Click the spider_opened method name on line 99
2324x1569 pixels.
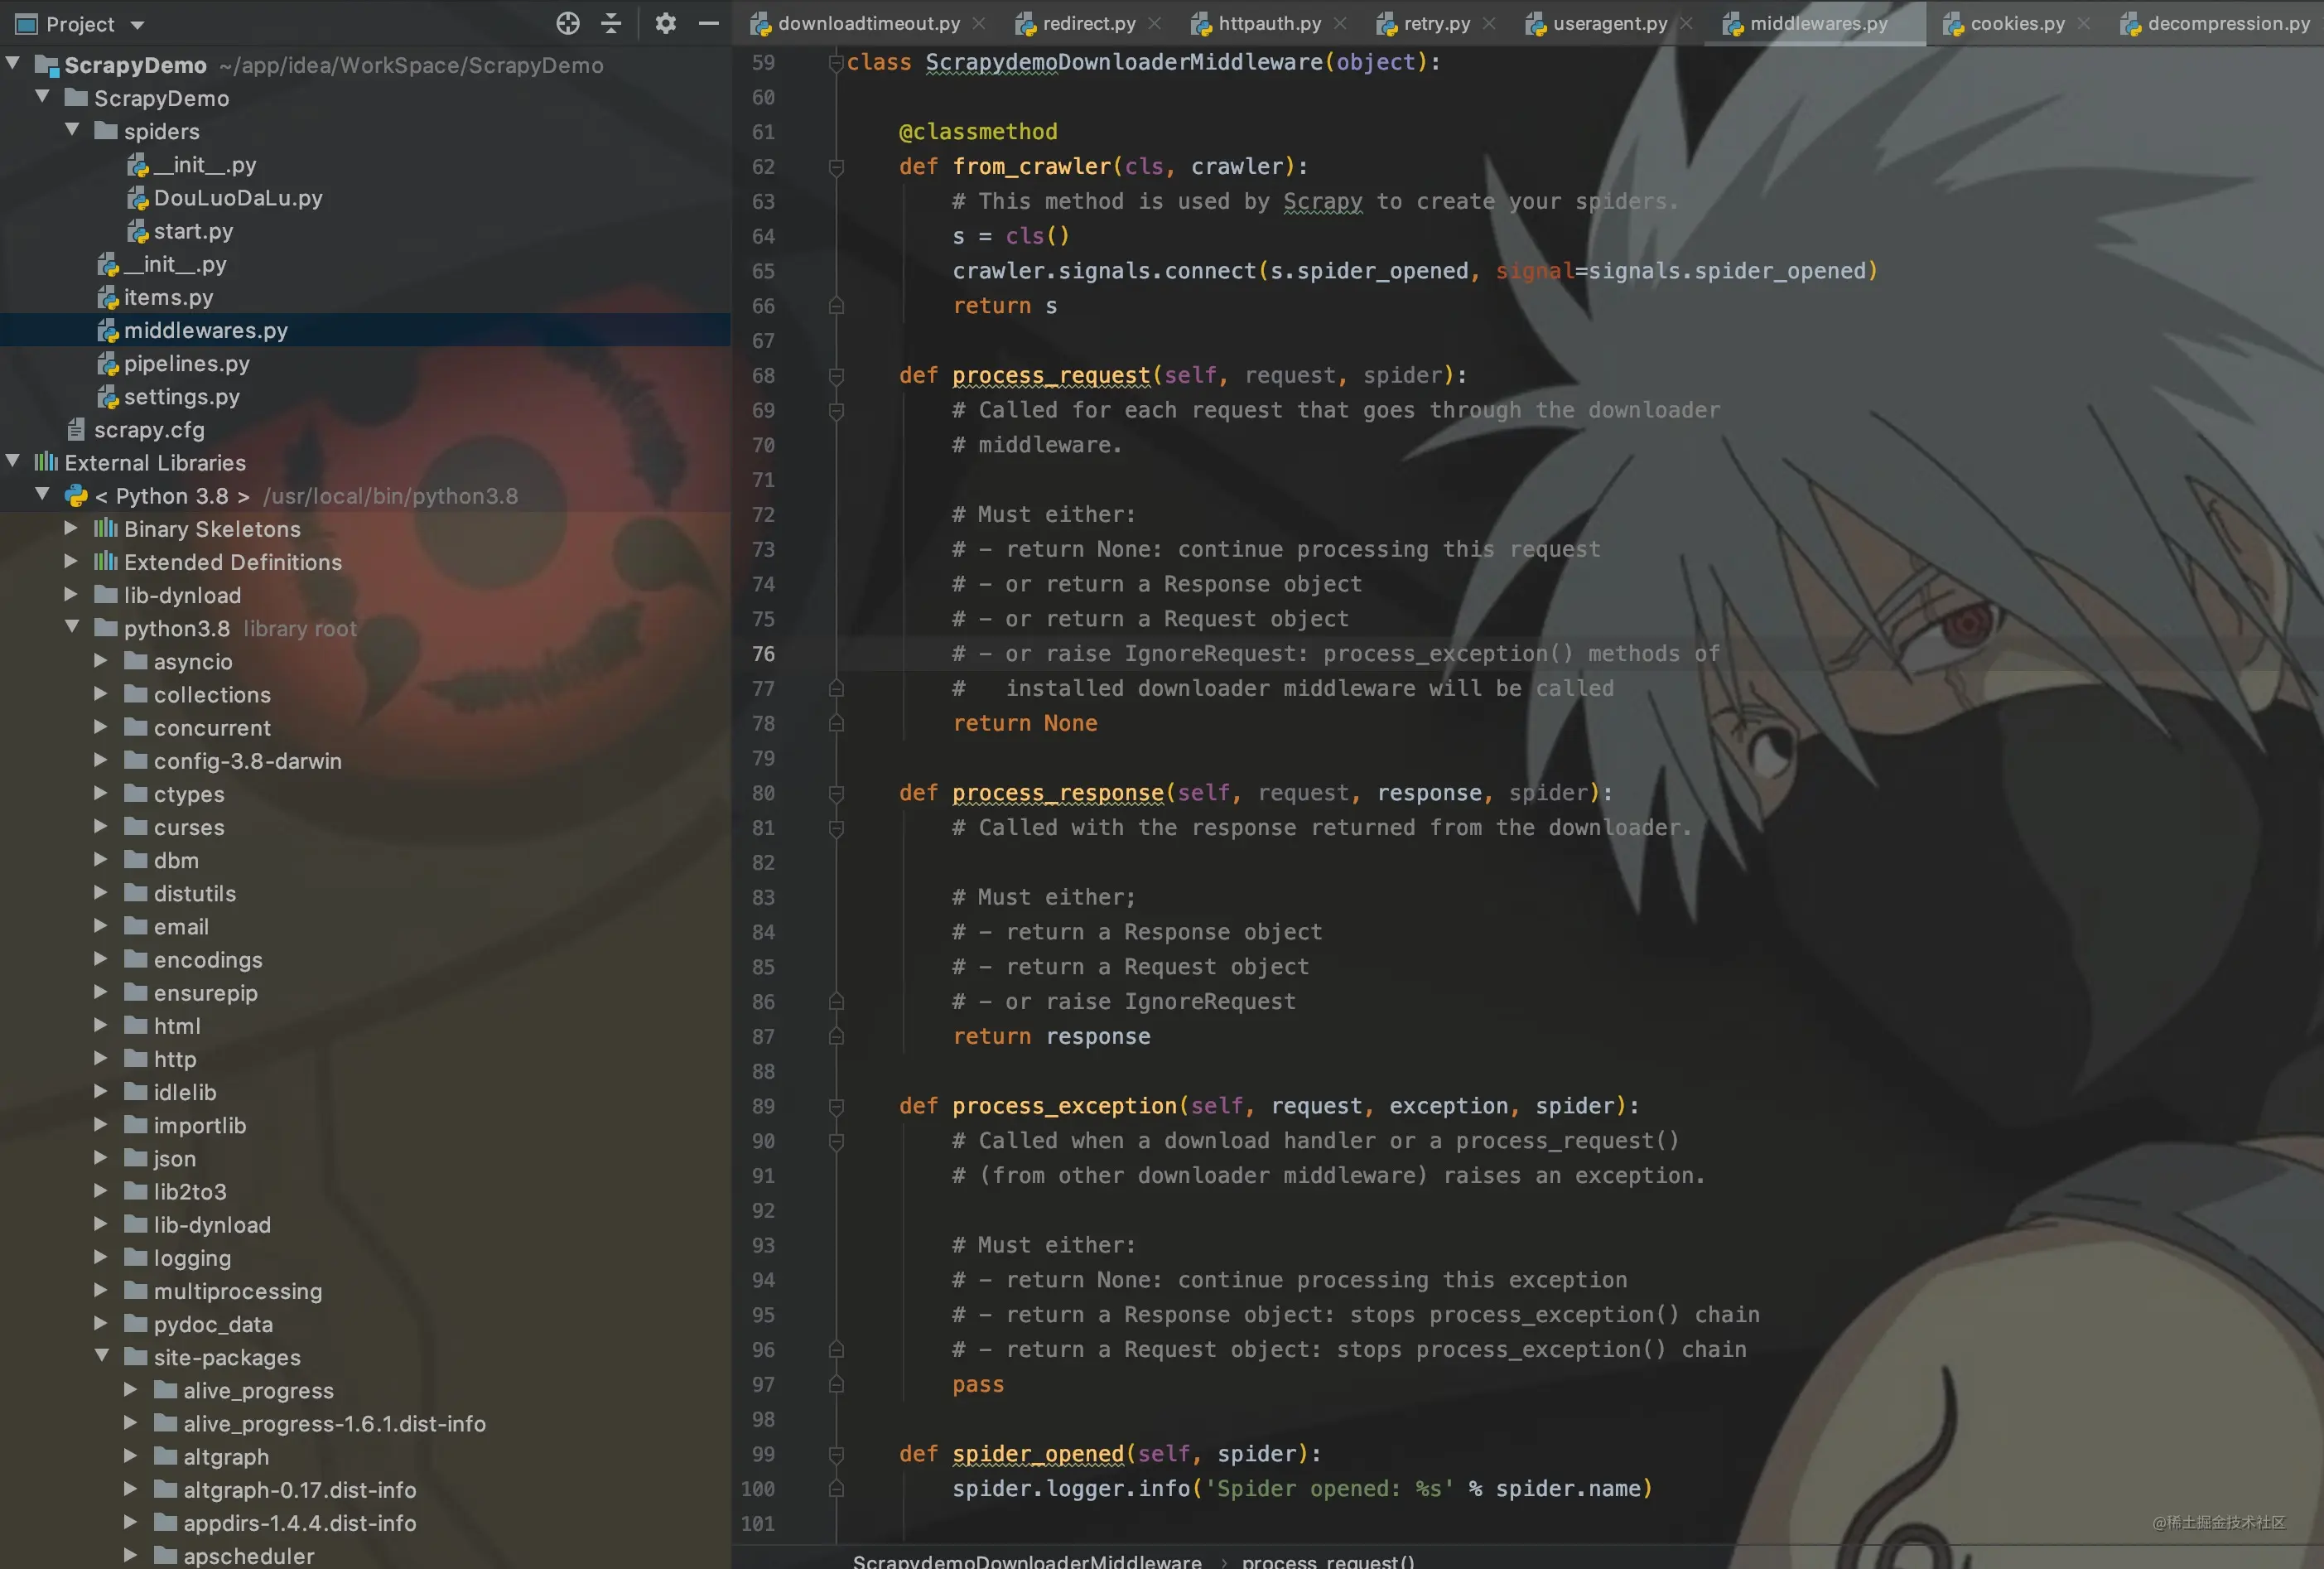(x=1038, y=1454)
